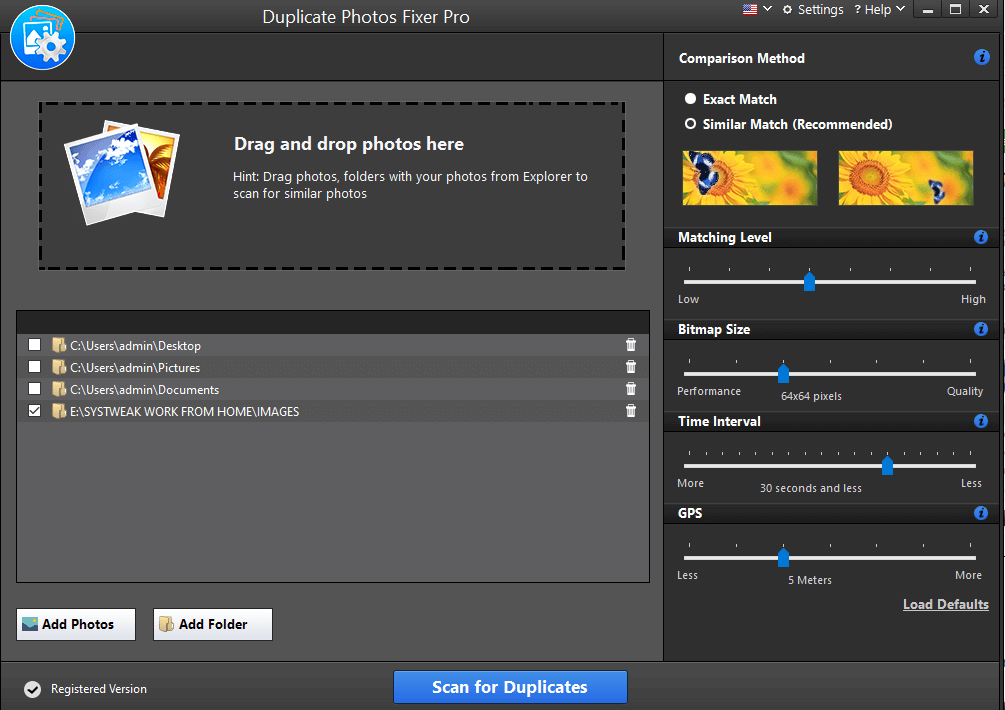This screenshot has width=1005, height=710.
Task: Click the Pictures folder icon in list
Action: (x=59, y=367)
